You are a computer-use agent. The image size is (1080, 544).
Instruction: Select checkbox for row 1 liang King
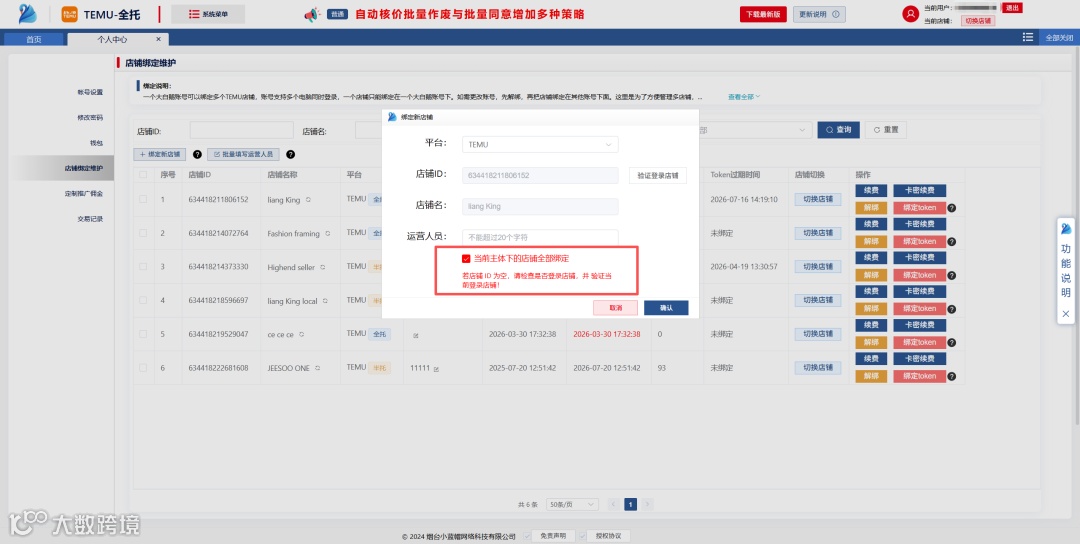143,200
